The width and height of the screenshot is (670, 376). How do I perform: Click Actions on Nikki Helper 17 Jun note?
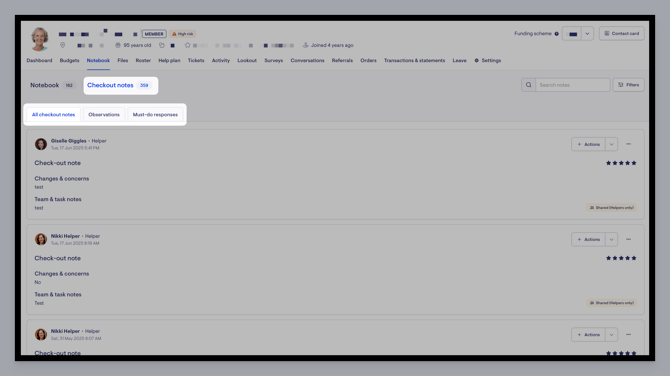point(588,239)
